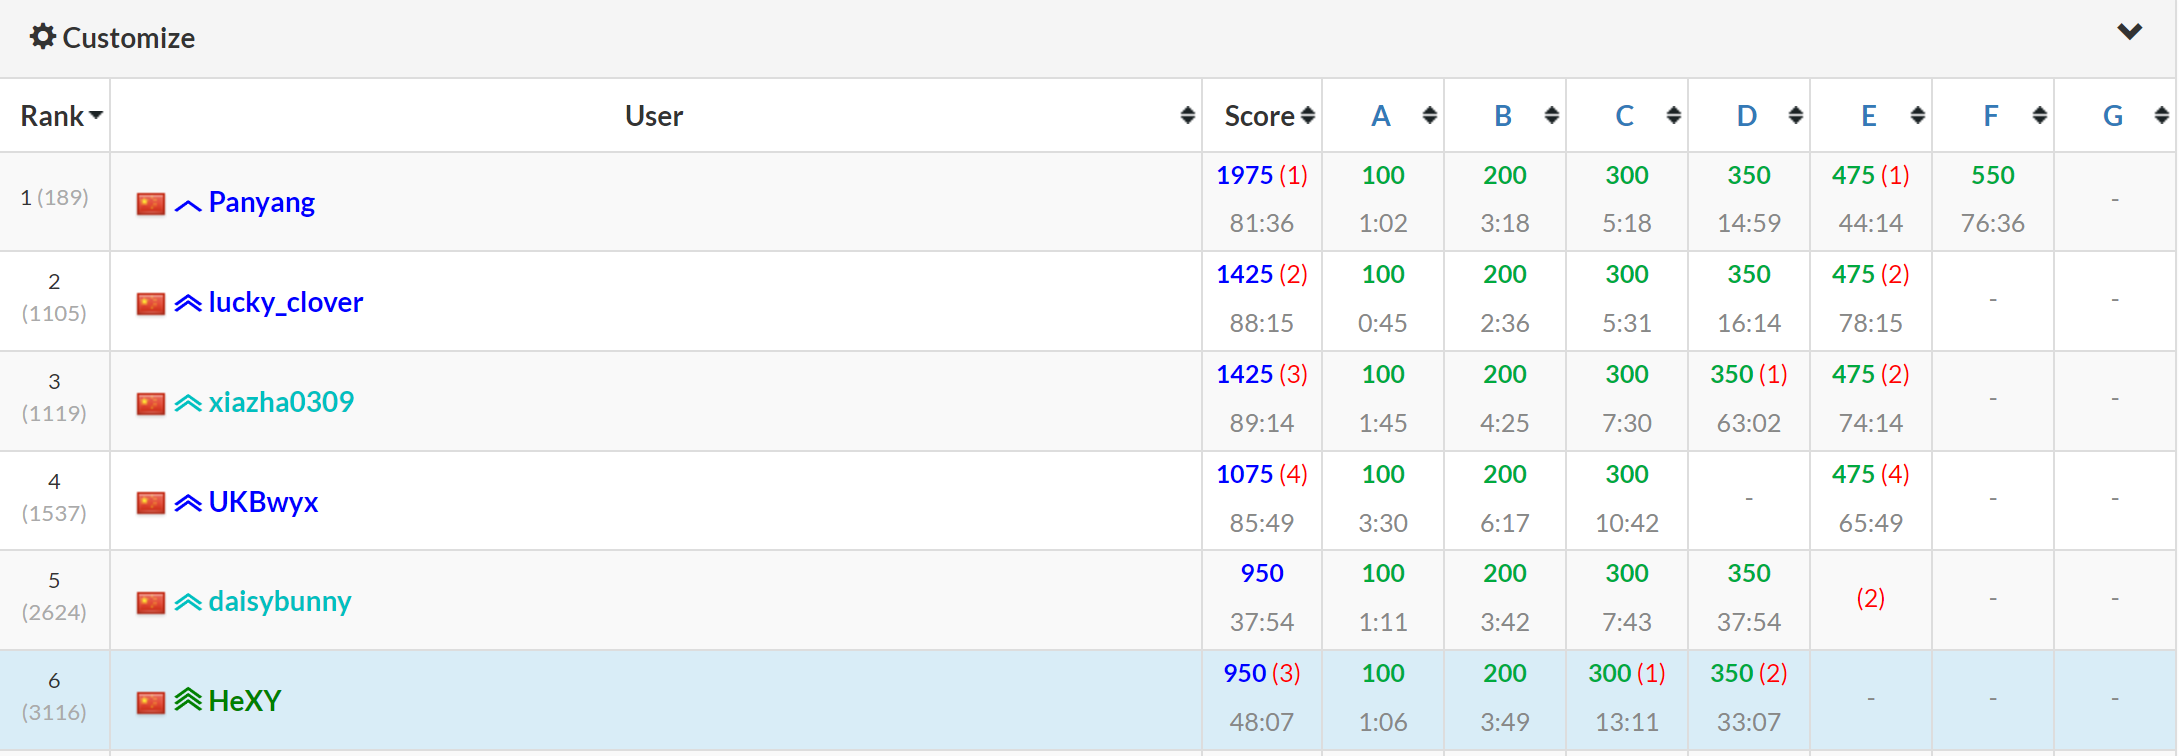Click the Customize gear icon

click(42, 37)
